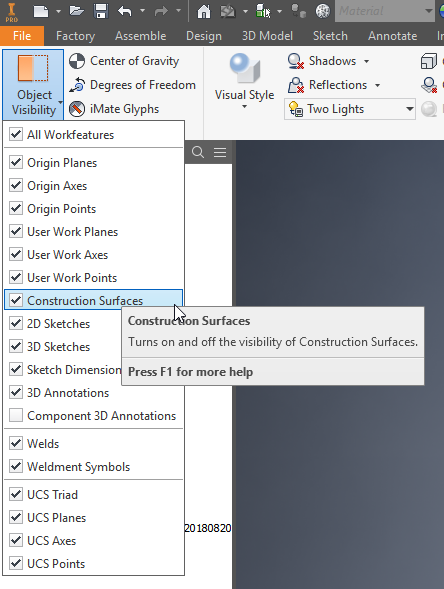Screen dimensions: 444x589
Task: Click the Degrees of Freedom icon
Action: (77, 85)
